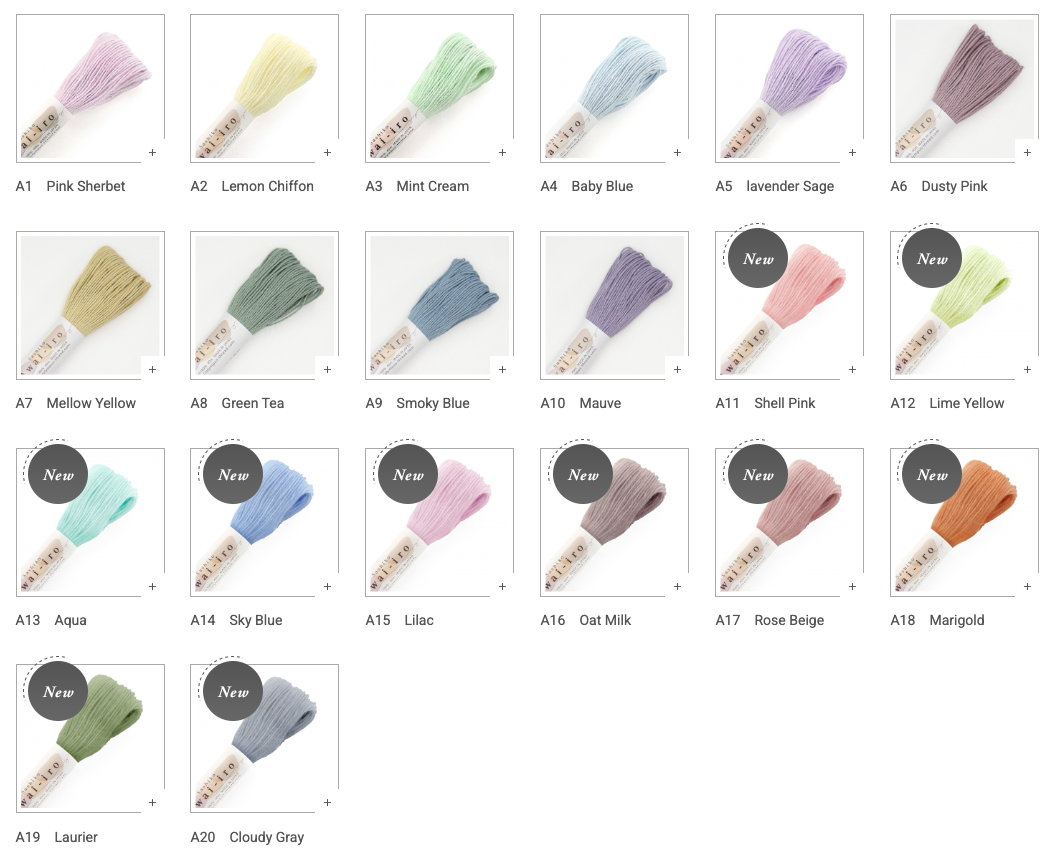The image size is (1049, 849).
Task: Expand the plus icon on A12 Lime Yellow
Action: pyautogui.click(x=1028, y=369)
